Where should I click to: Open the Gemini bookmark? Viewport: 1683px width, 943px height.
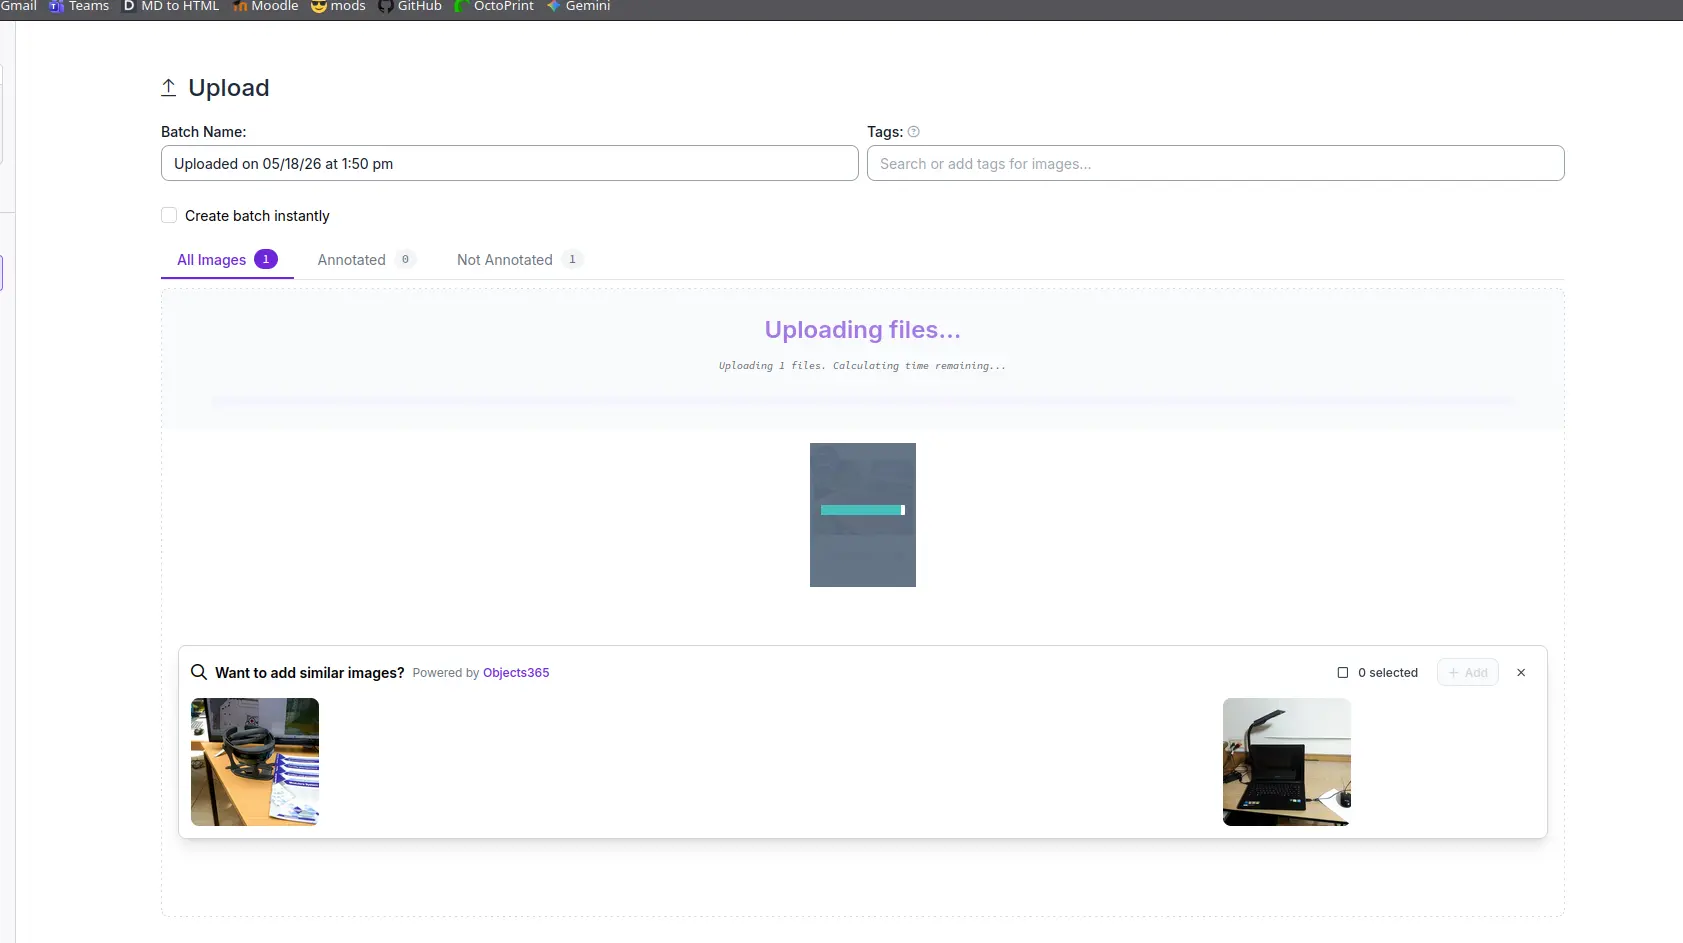[578, 6]
